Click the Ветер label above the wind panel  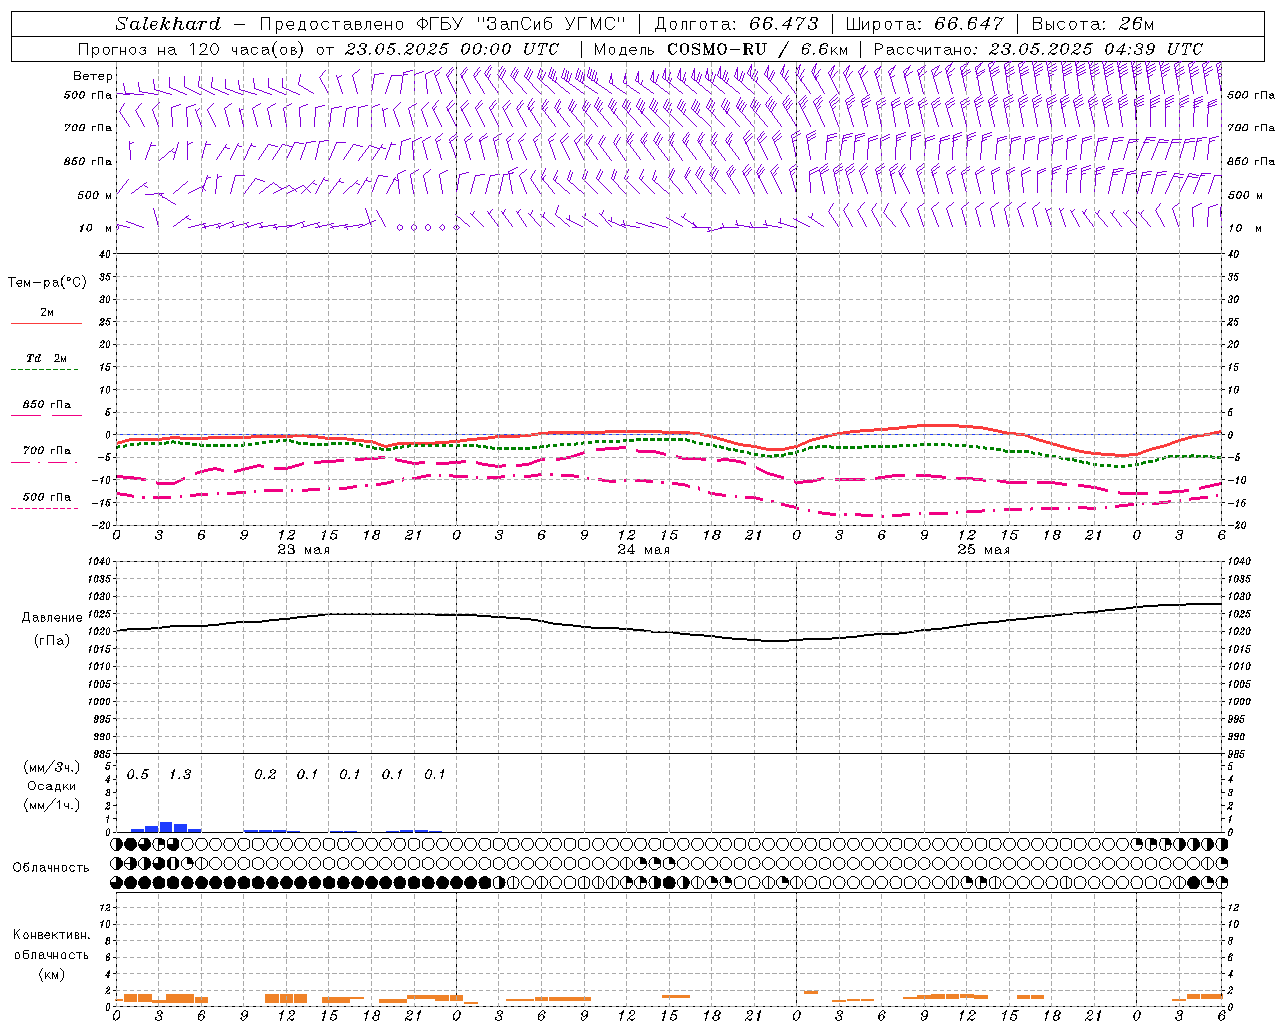(92, 76)
